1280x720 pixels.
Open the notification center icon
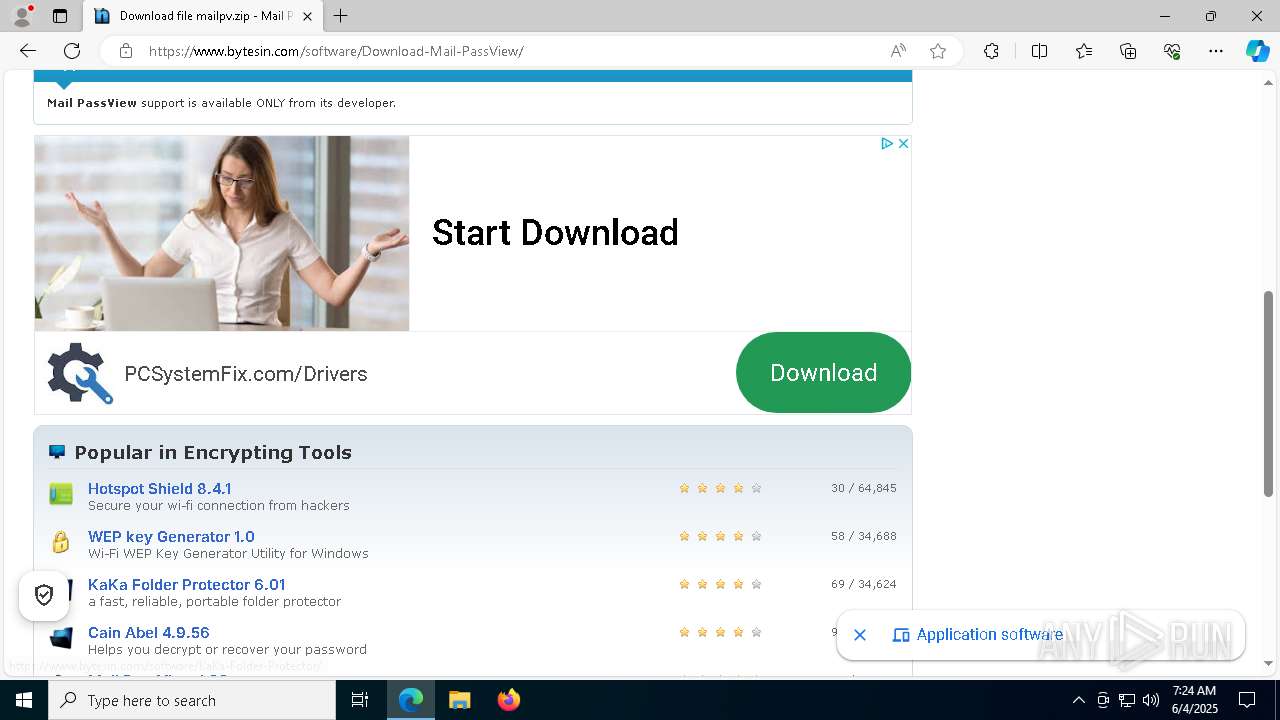(x=1247, y=700)
